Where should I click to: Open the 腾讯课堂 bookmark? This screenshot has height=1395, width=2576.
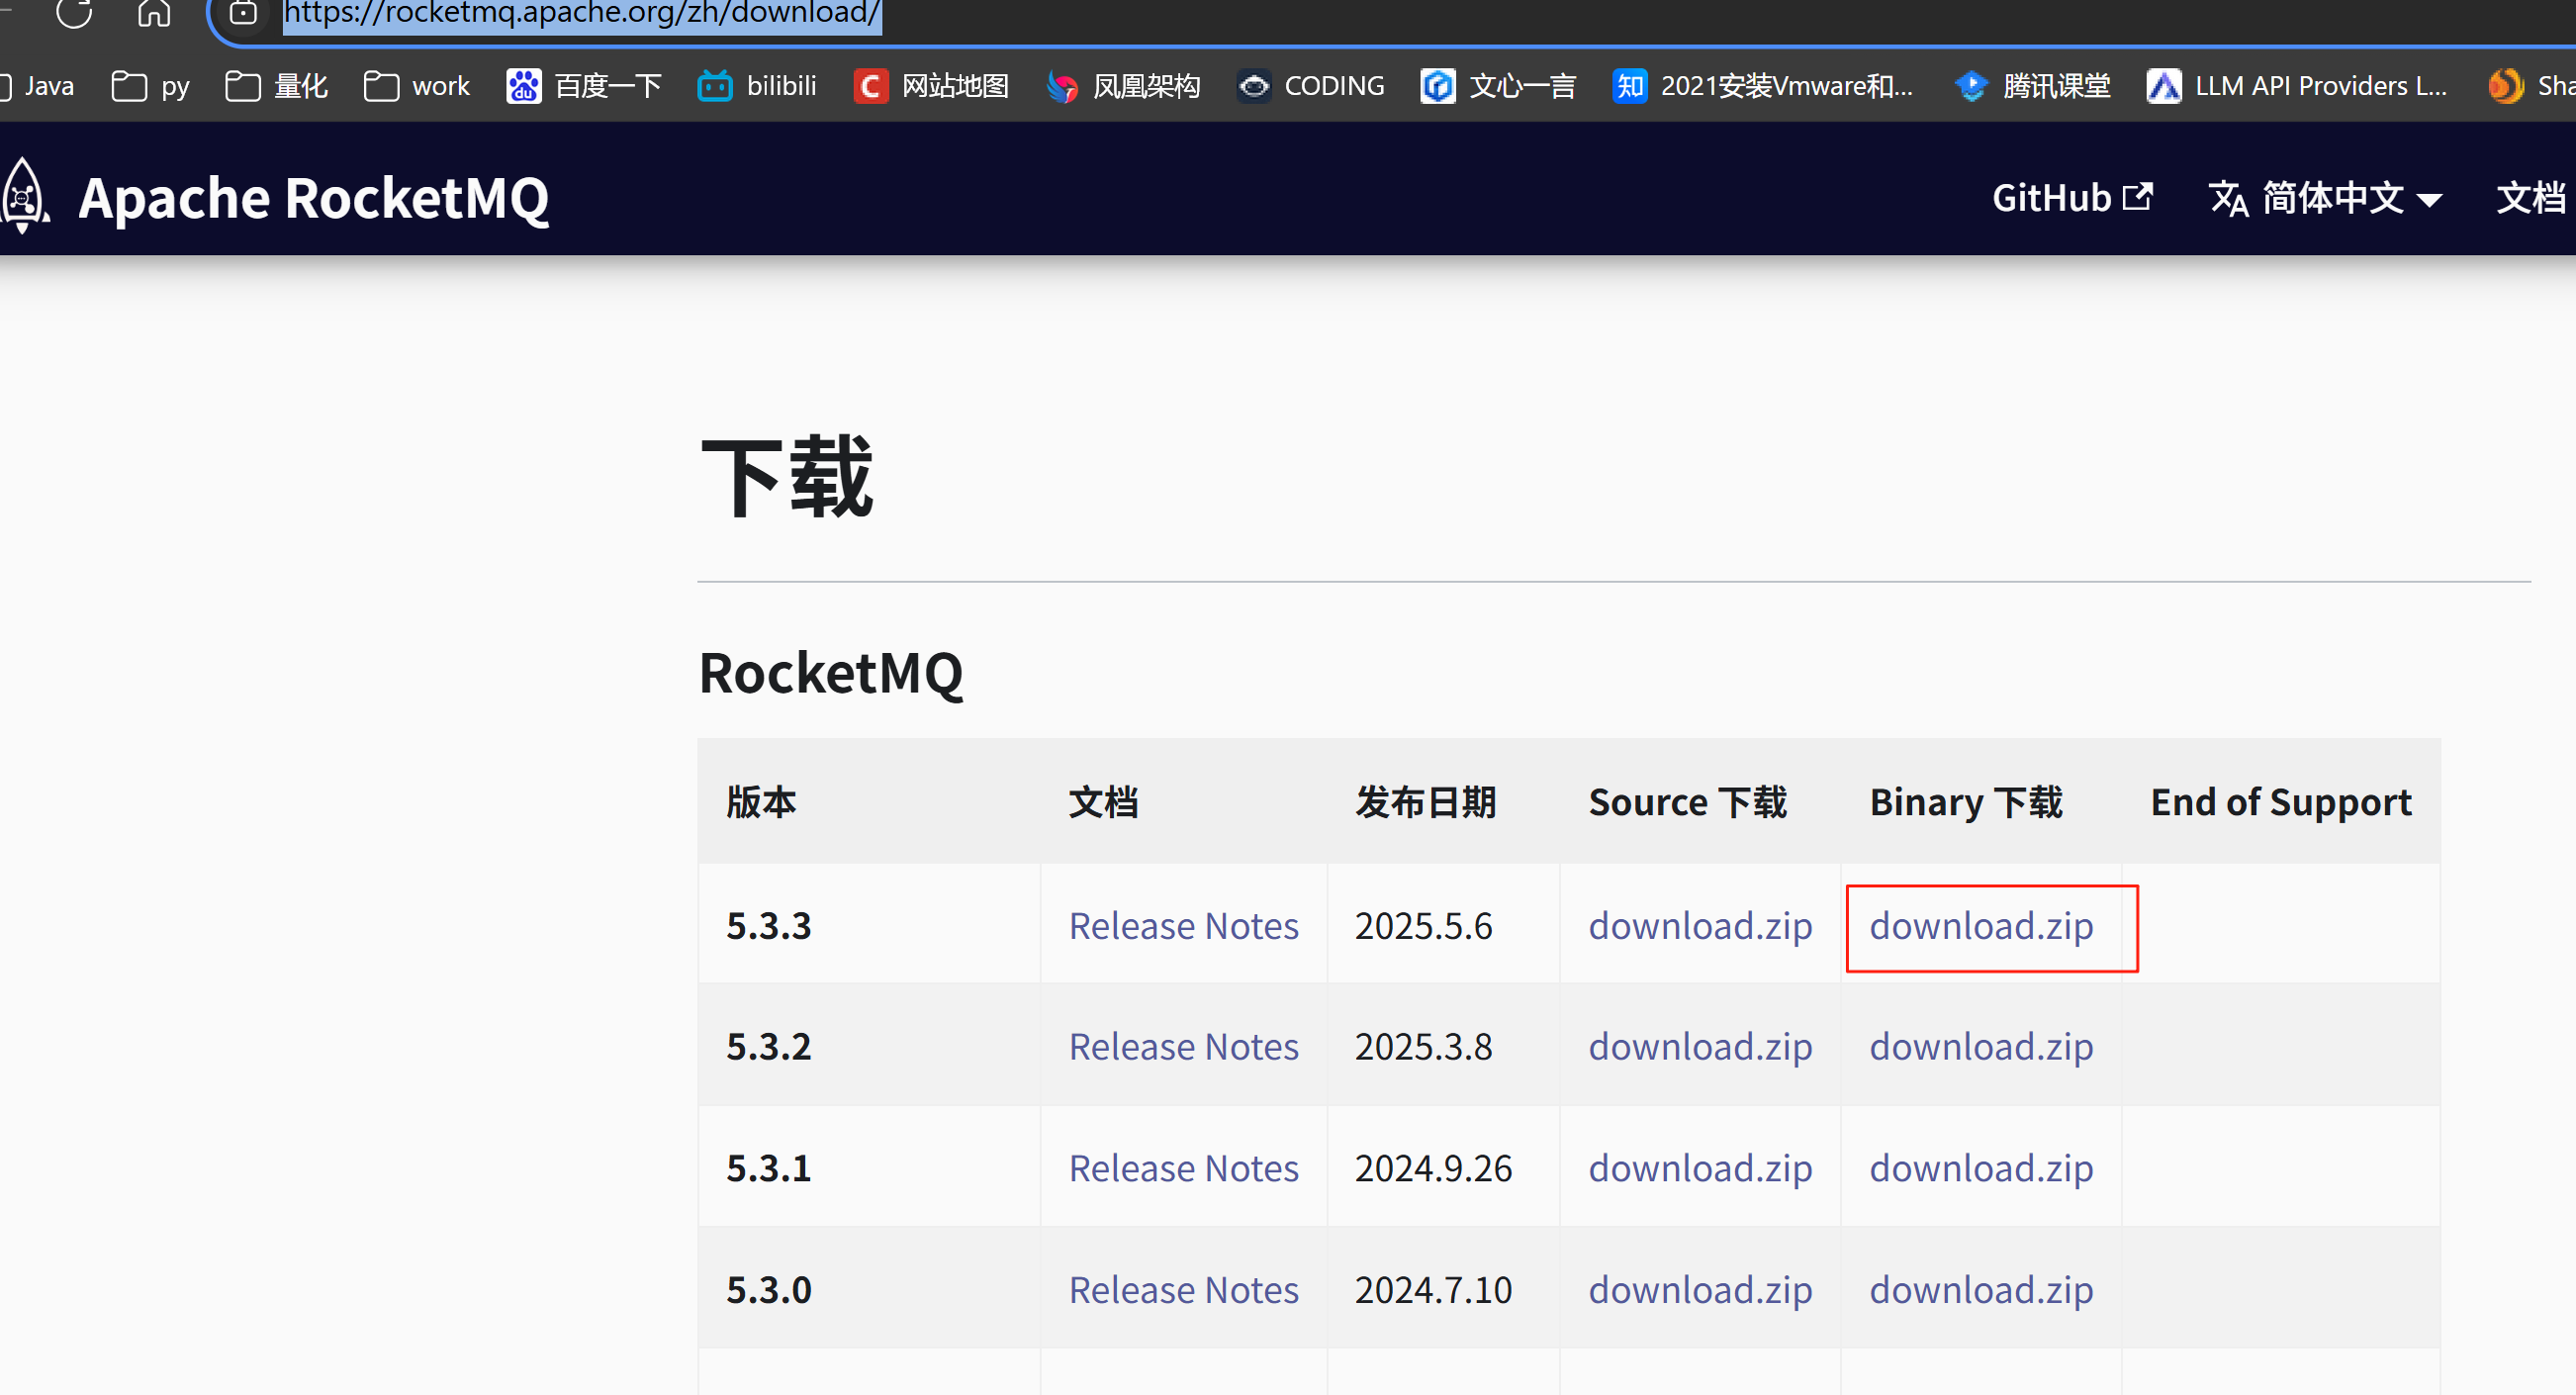tap(2032, 86)
